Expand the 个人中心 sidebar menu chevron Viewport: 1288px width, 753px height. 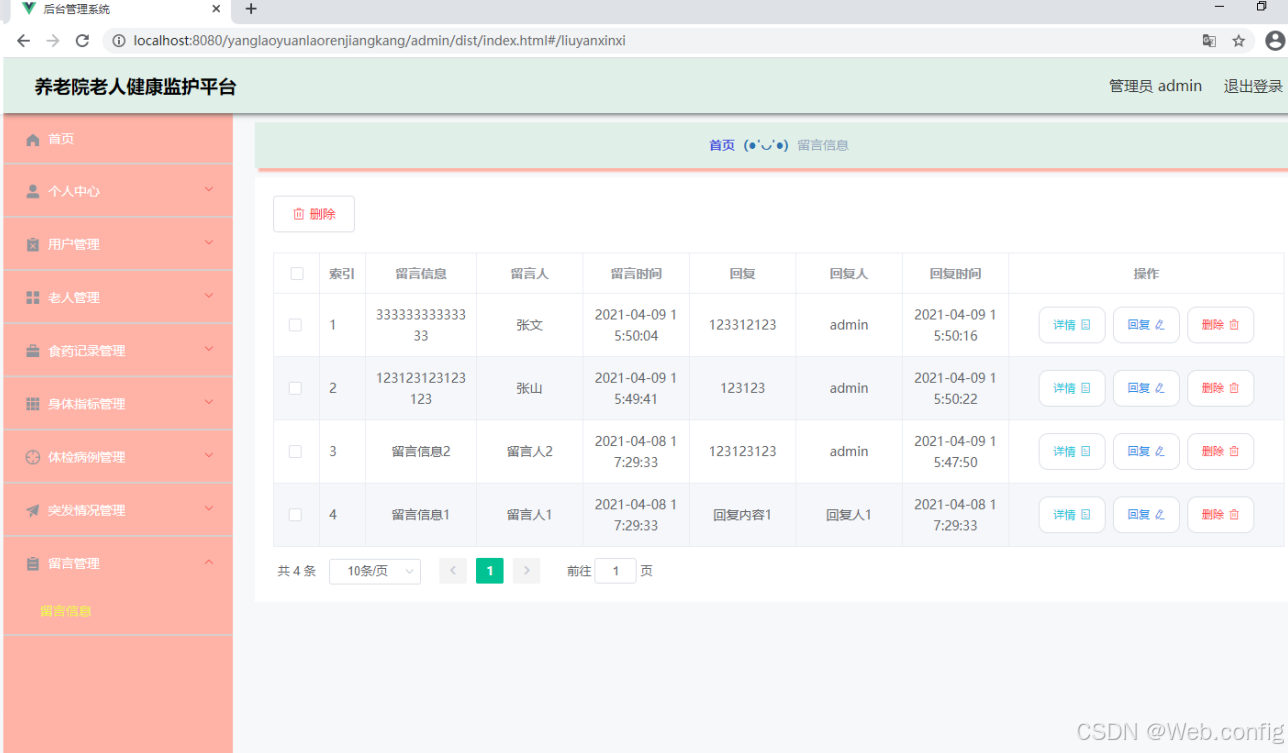[x=209, y=189]
